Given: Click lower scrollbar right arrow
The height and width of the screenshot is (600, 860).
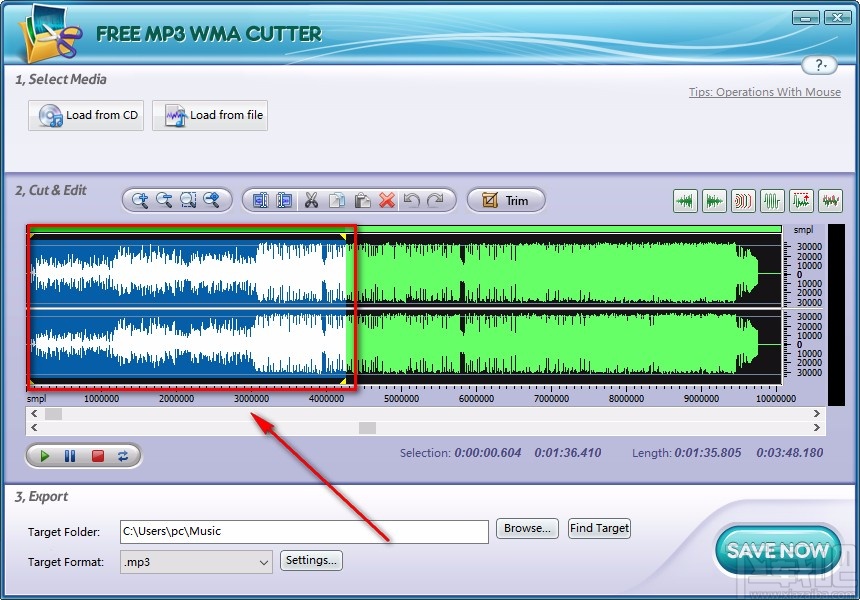Looking at the screenshot, I should click(817, 428).
